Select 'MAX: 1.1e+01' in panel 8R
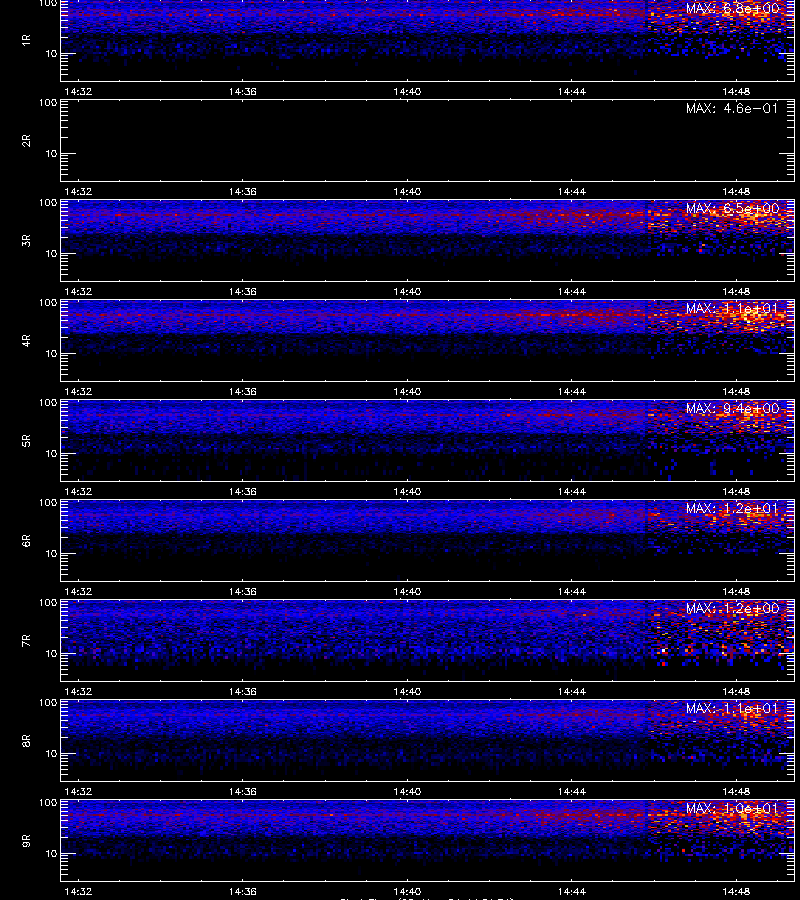This screenshot has height=900, width=800. (x=732, y=708)
